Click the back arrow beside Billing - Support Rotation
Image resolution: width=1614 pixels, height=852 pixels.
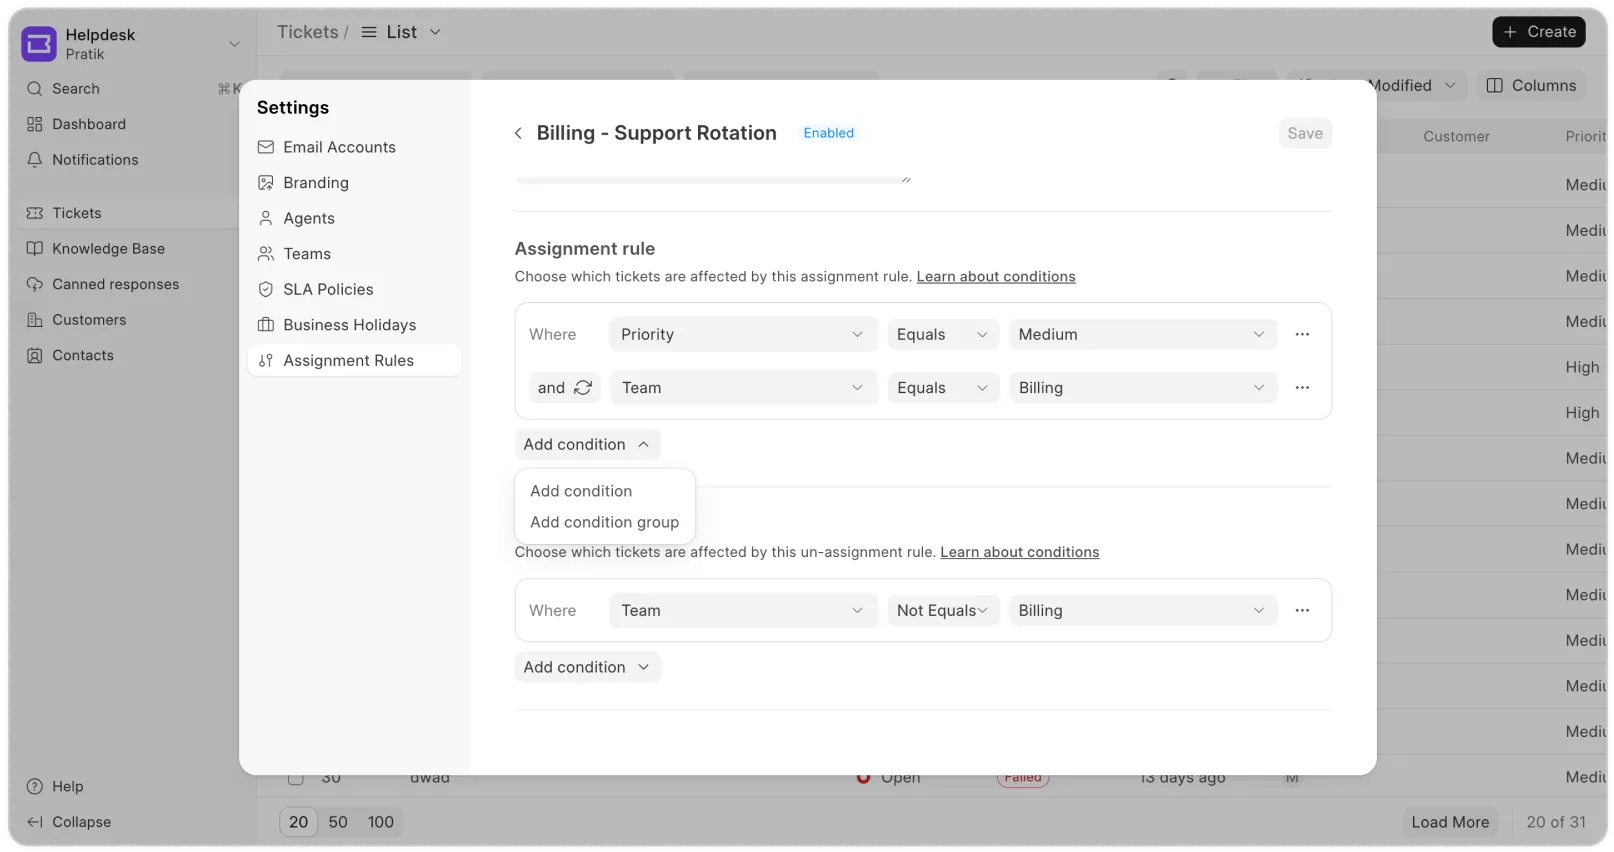(518, 134)
